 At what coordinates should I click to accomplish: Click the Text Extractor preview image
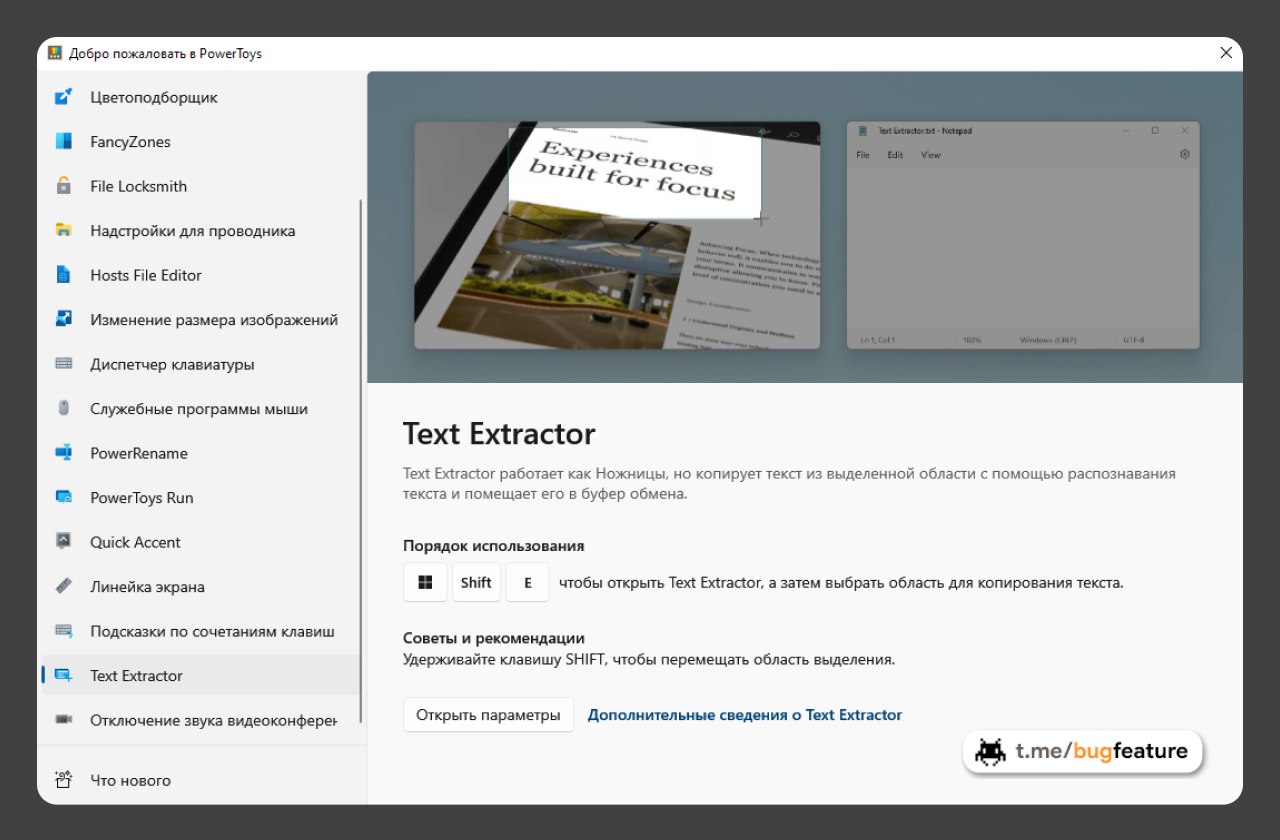(617, 235)
